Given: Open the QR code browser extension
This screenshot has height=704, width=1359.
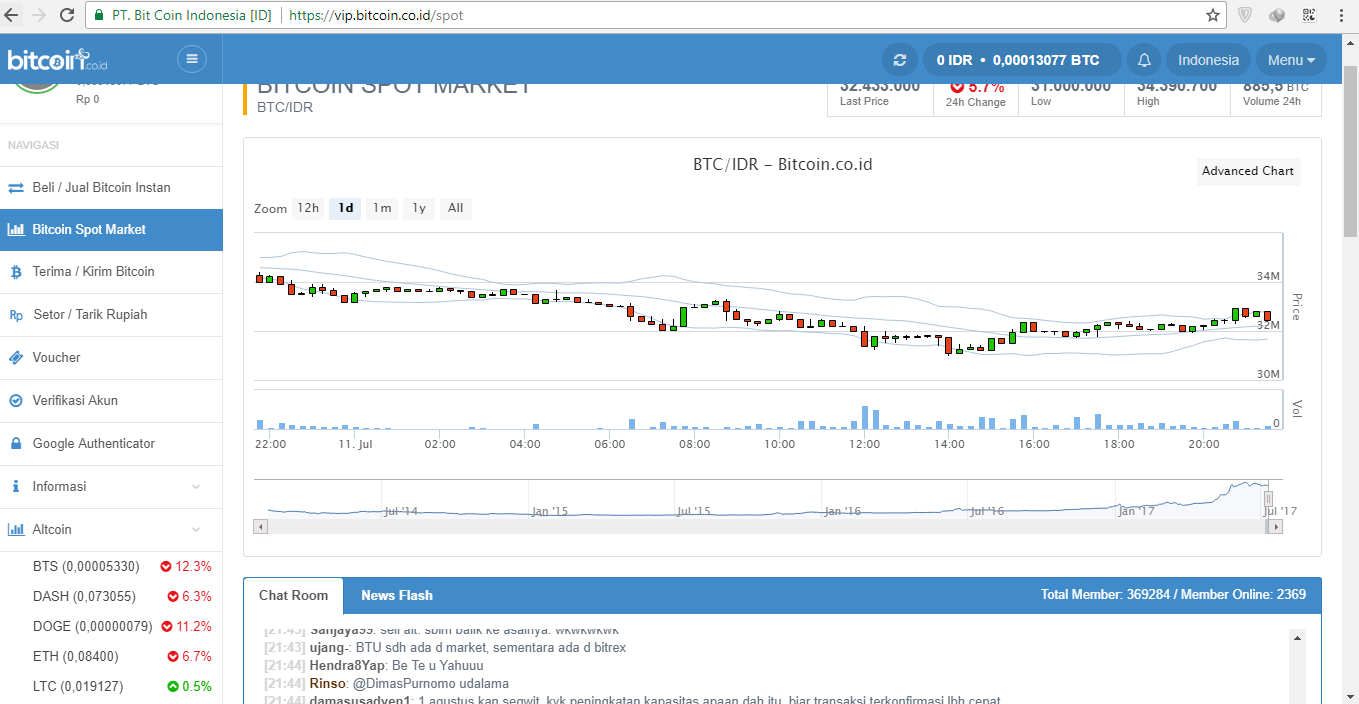Looking at the screenshot, I should click(x=1308, y=15).
